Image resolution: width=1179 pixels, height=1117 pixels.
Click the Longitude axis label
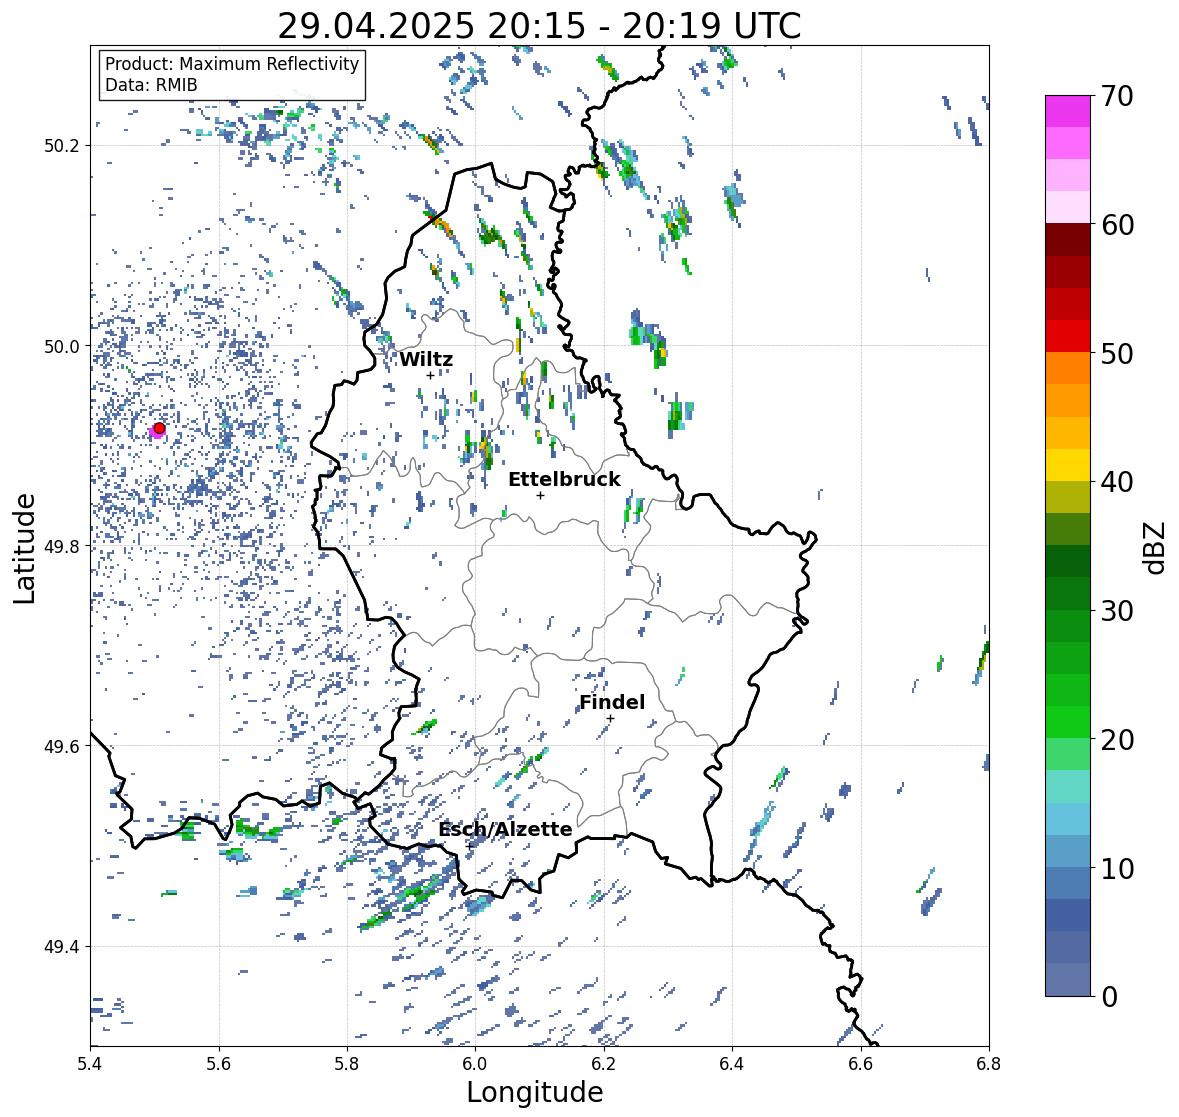point(535,1092)
